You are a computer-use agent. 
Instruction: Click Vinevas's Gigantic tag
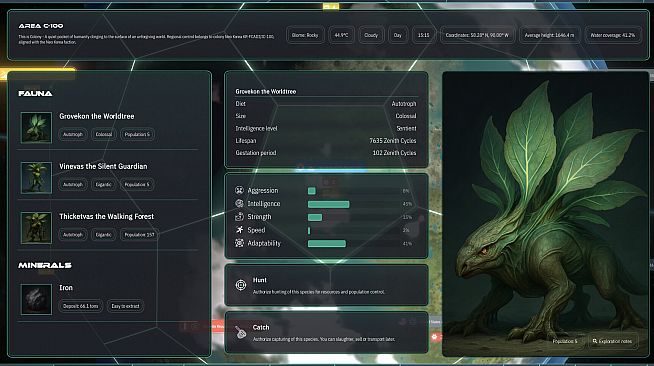pyautogui.click(x=103, y=185)
